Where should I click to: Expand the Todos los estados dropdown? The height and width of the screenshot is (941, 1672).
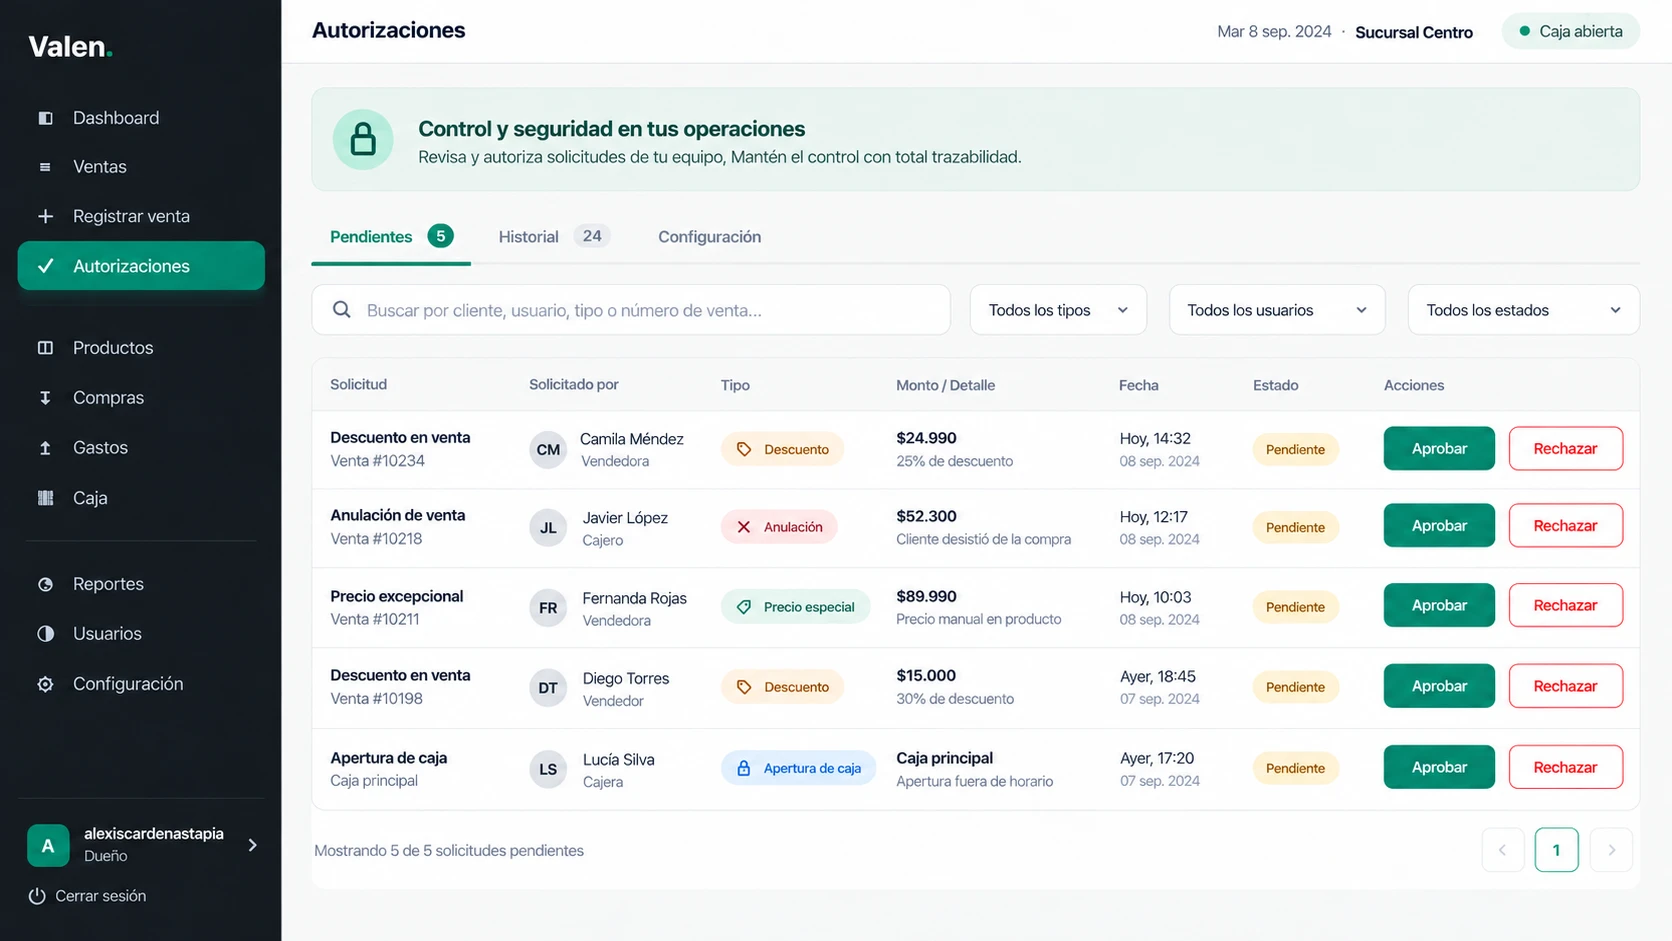(1523, 310)
